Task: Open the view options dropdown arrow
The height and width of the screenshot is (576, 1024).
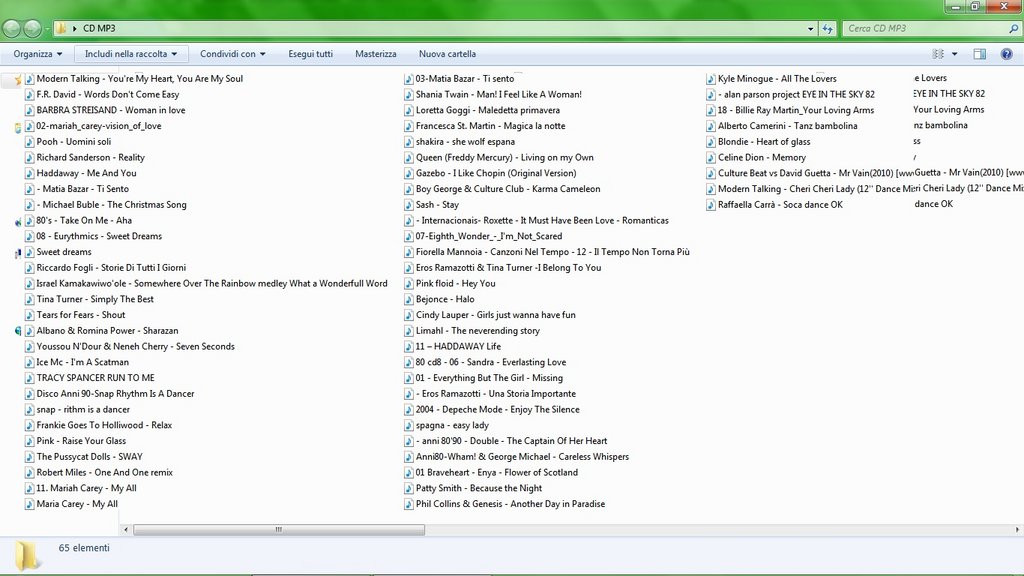Action: 954,54
